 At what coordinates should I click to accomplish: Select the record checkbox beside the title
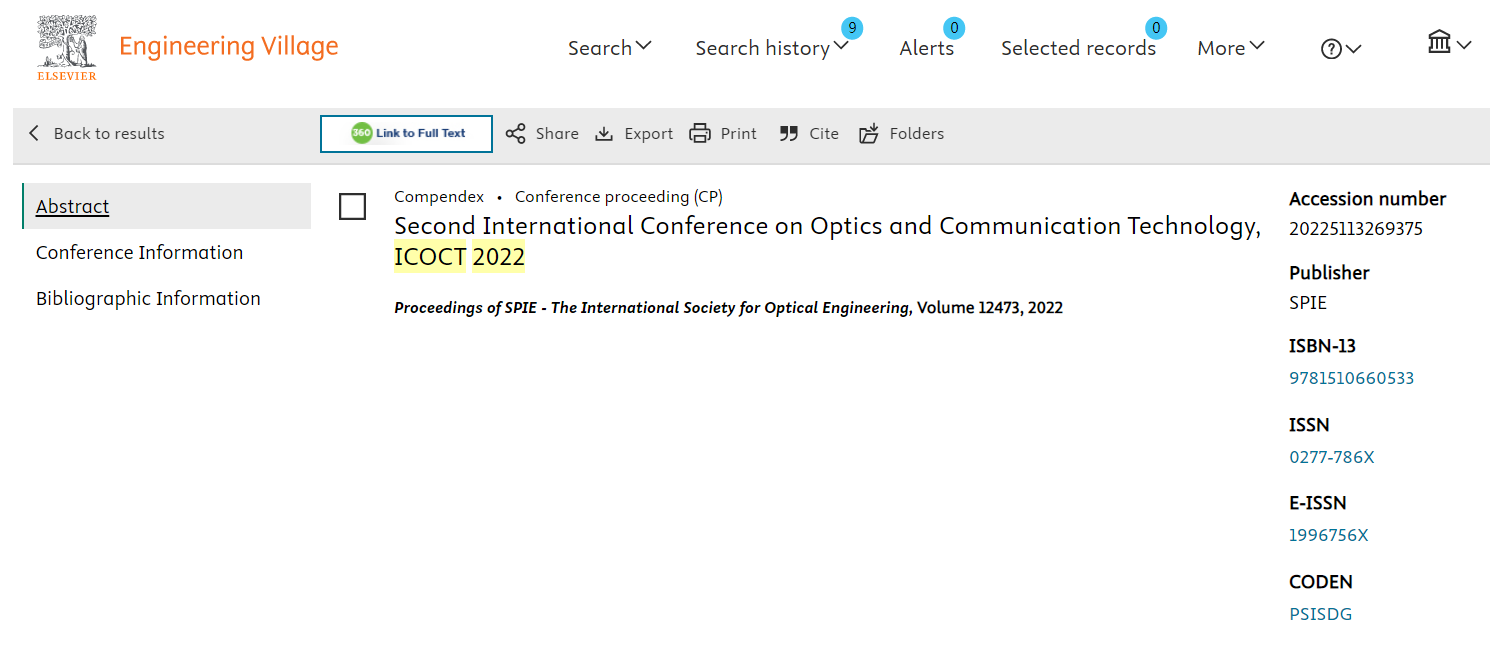point(352,206)
